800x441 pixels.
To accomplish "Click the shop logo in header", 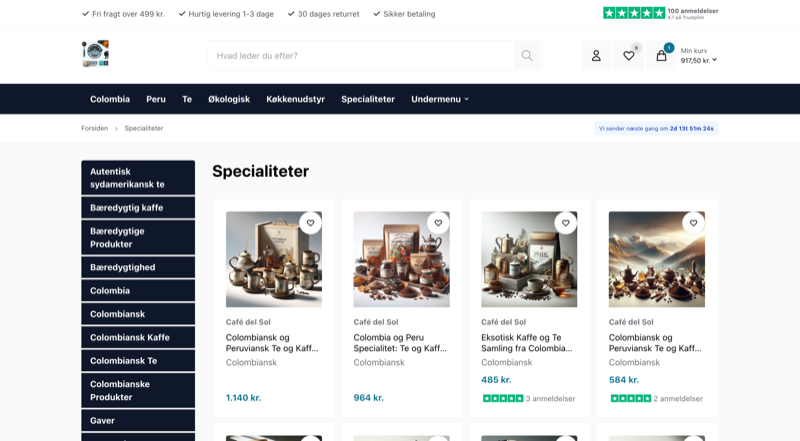I will 95,54.
